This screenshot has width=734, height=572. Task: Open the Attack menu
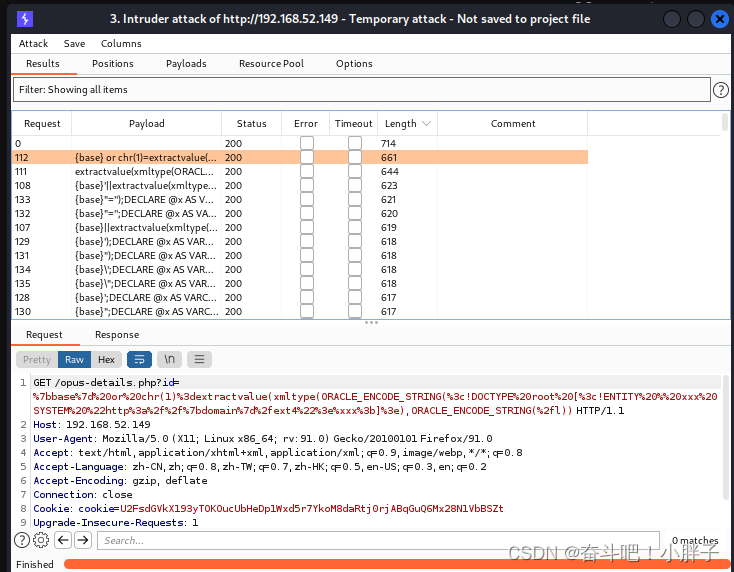(33, 44)
